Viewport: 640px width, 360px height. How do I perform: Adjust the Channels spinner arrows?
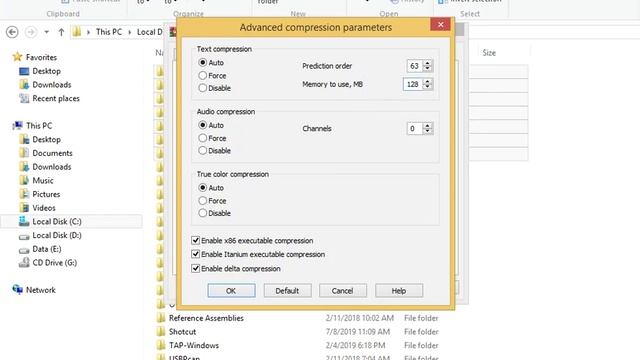click(427, 129)
